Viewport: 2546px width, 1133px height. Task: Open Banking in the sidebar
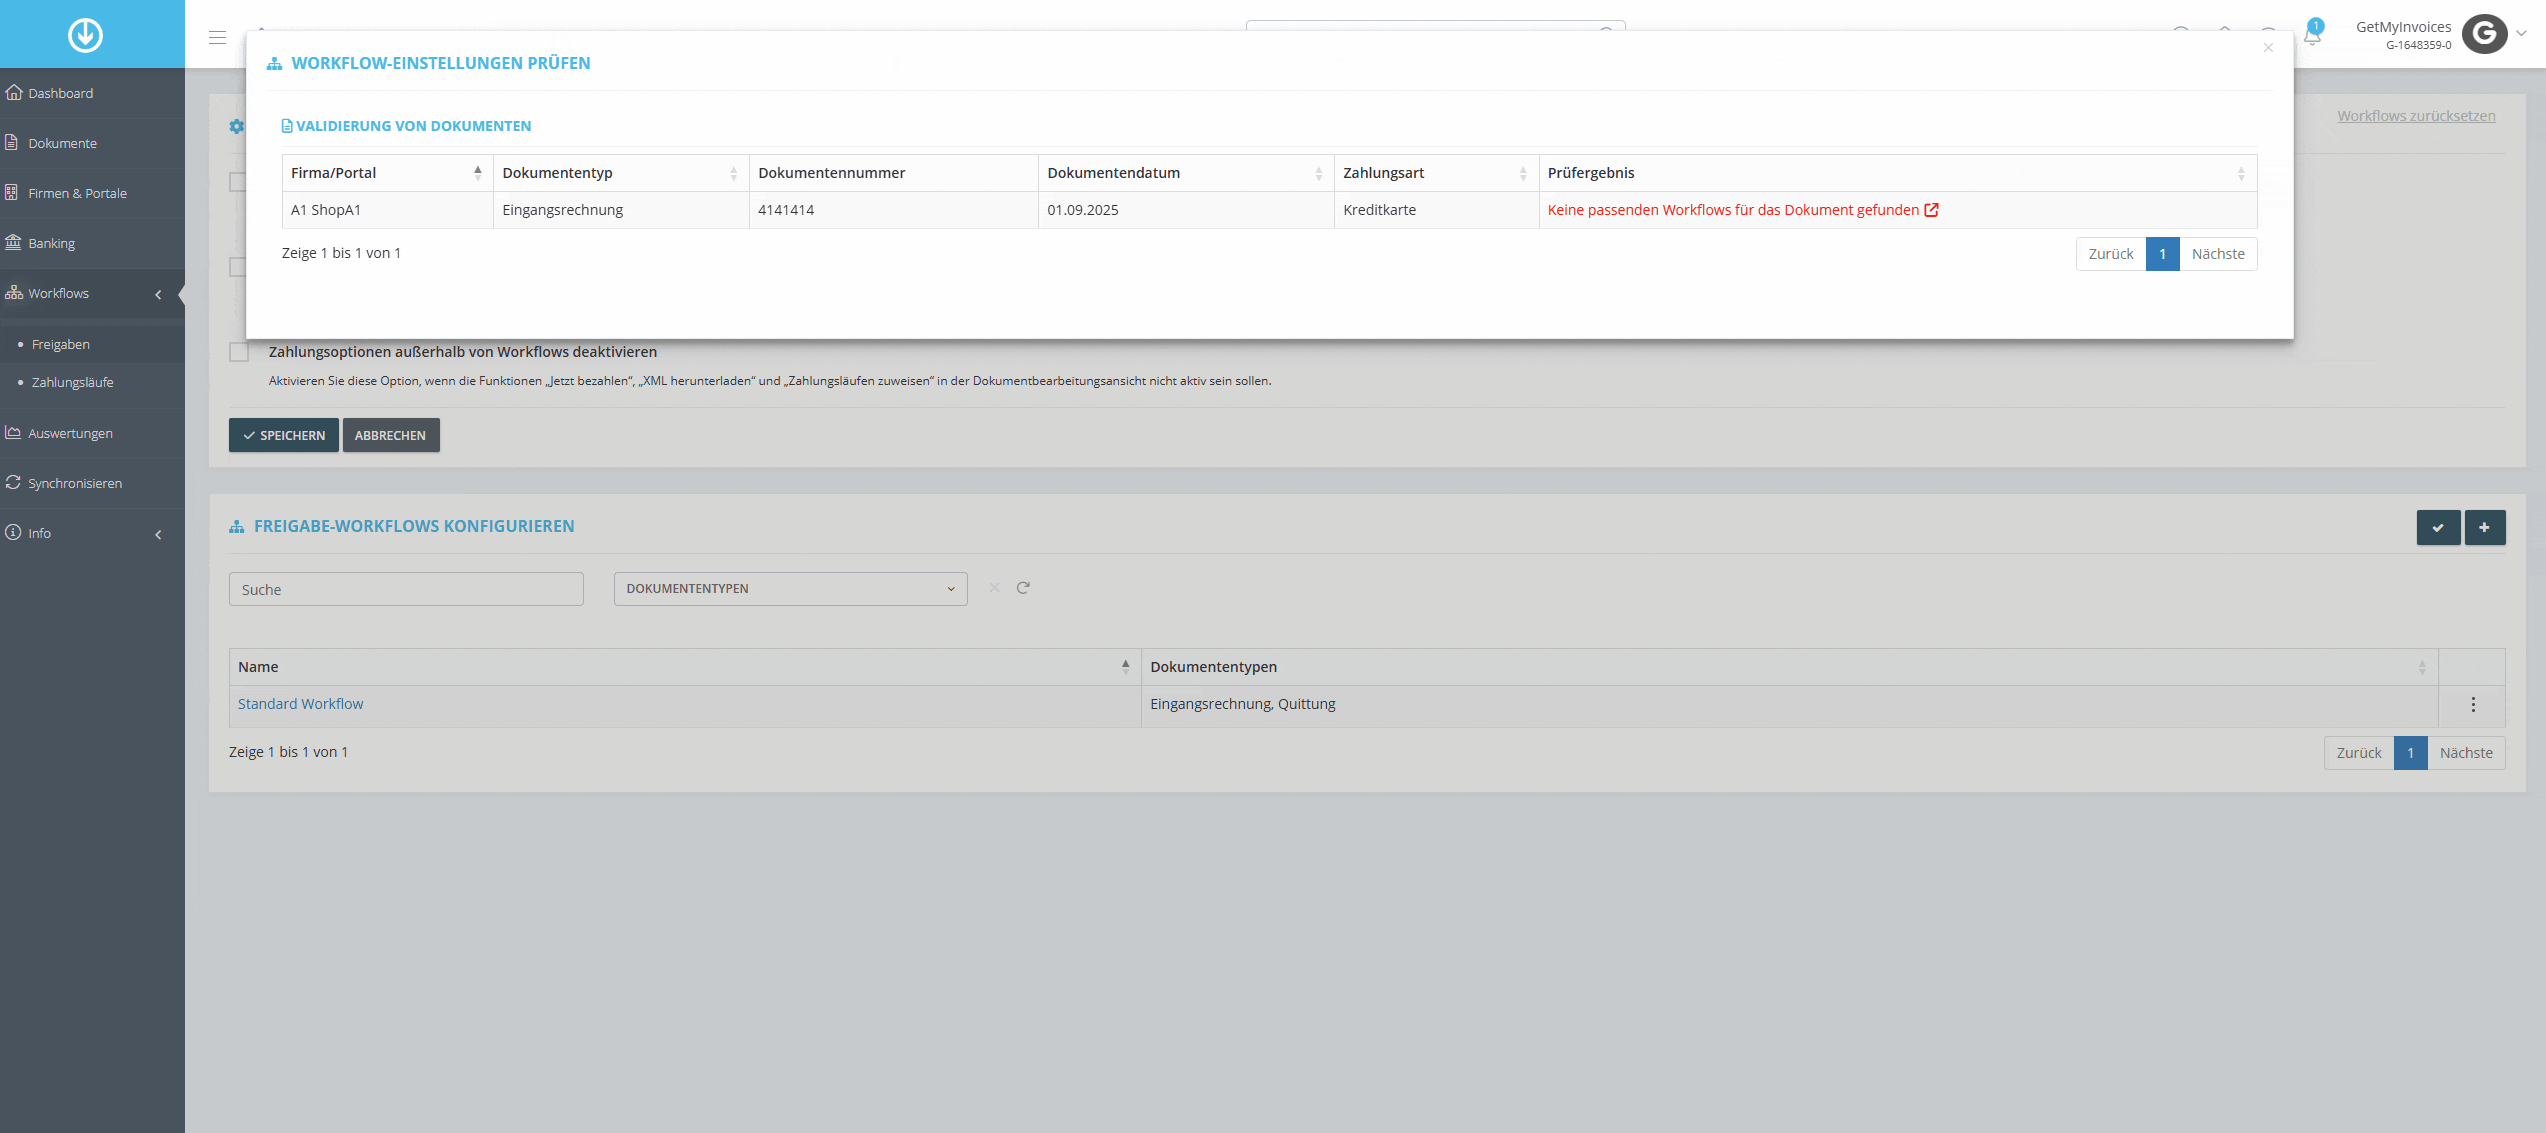coord(92,243)
